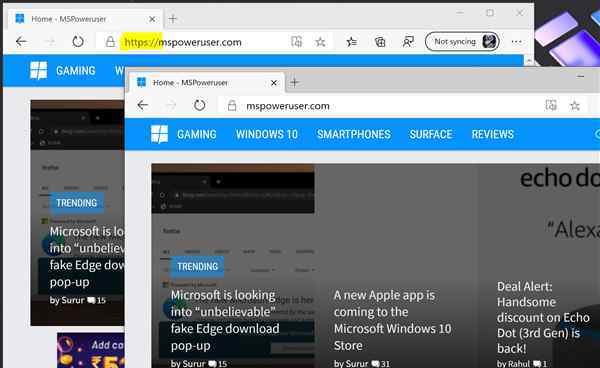Open REVIEWS section
Image resolution: width=600 pixels, height=368 pixels.
(x=492, y=134)
